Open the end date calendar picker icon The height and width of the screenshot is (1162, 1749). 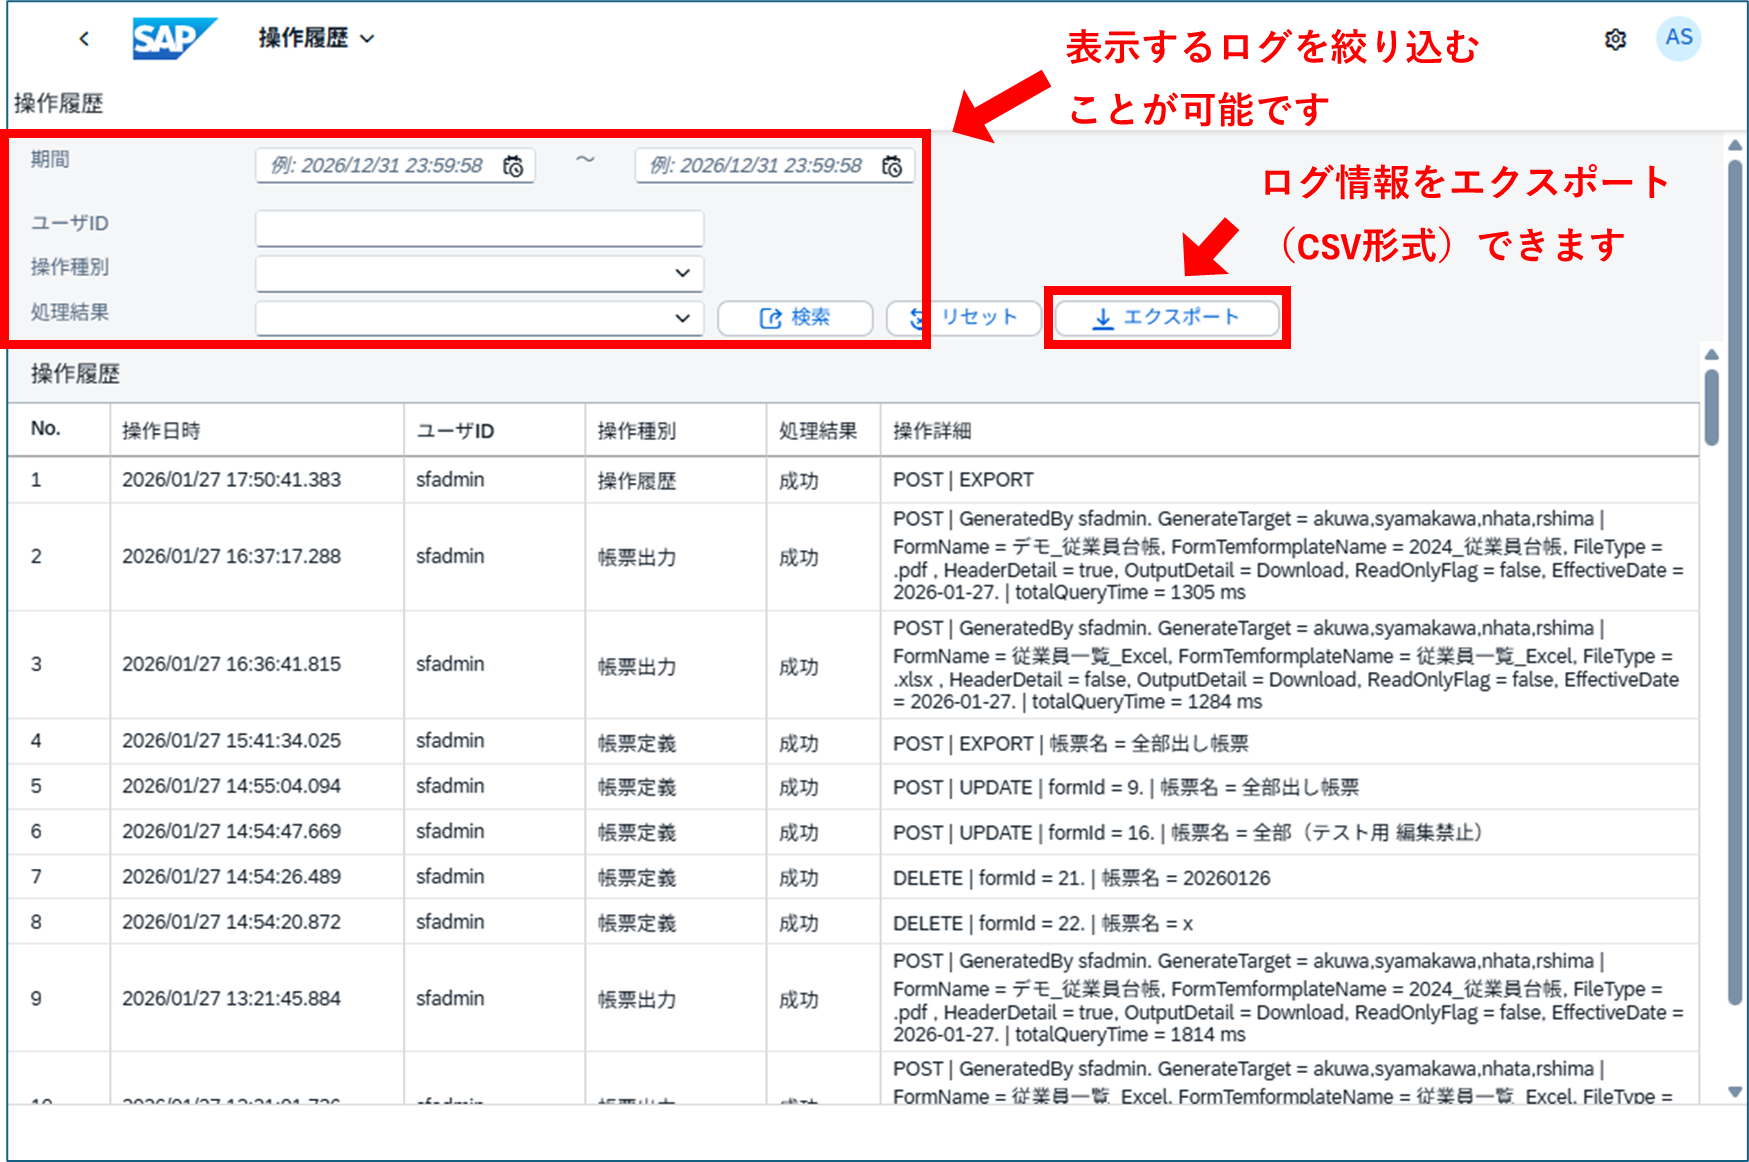(892, 166)
